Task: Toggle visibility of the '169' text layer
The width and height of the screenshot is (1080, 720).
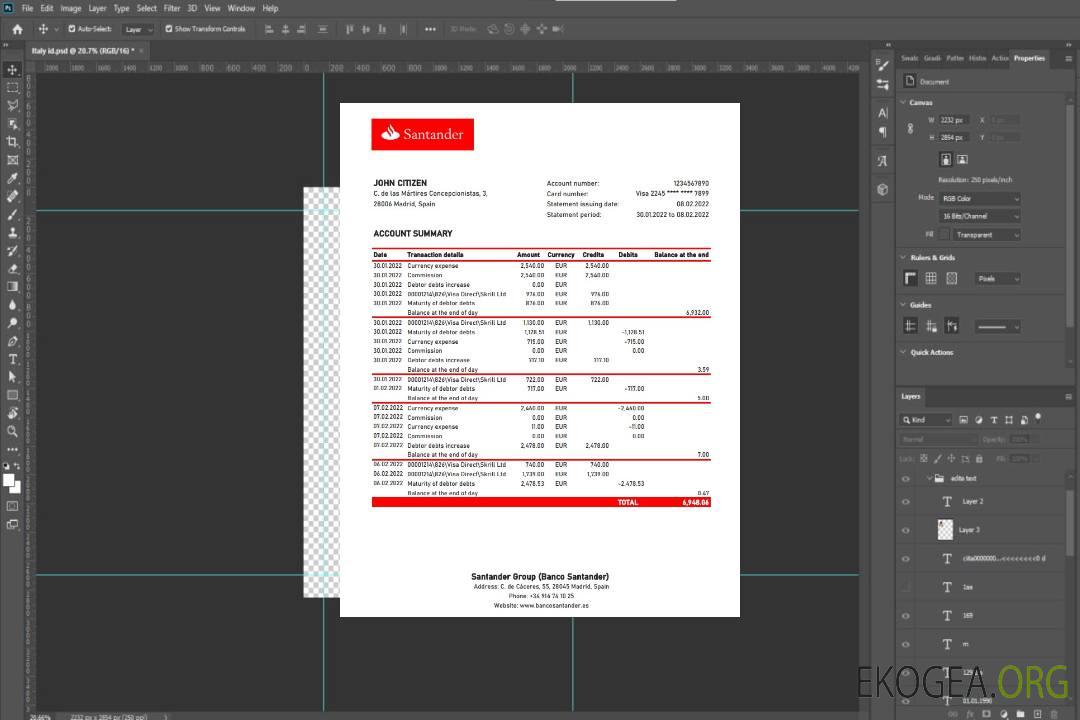Action: coord(906,616)
